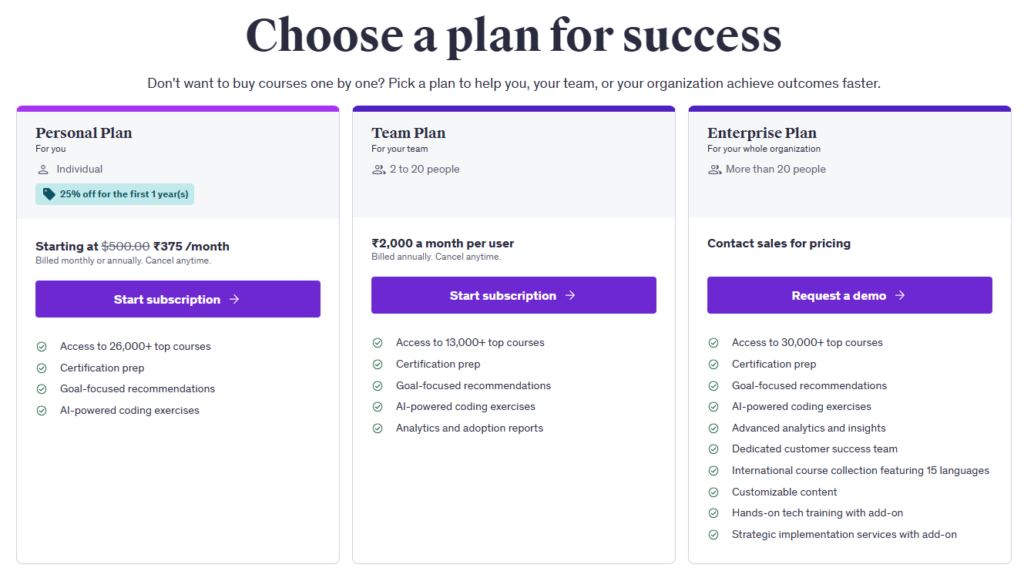Image resolution: width=1024 pixels, height=578 pixels.
Task: Click checkmark icon beside 'Dedicated customer success team'
Action: (714, 449)
